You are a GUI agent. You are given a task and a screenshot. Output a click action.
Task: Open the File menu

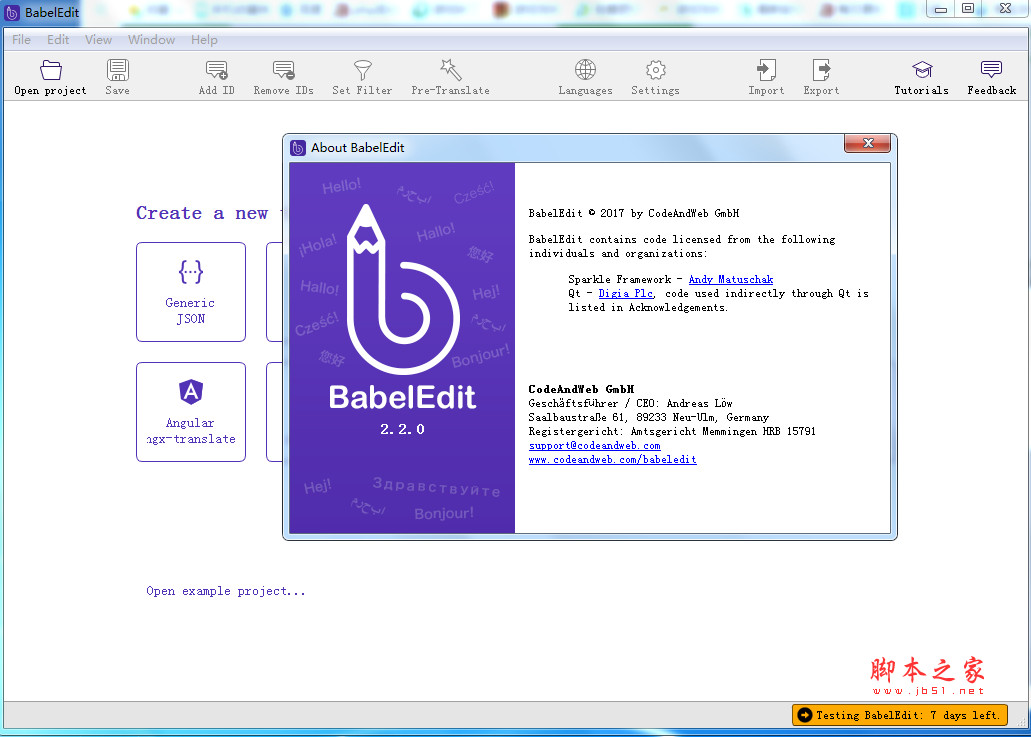20,40
